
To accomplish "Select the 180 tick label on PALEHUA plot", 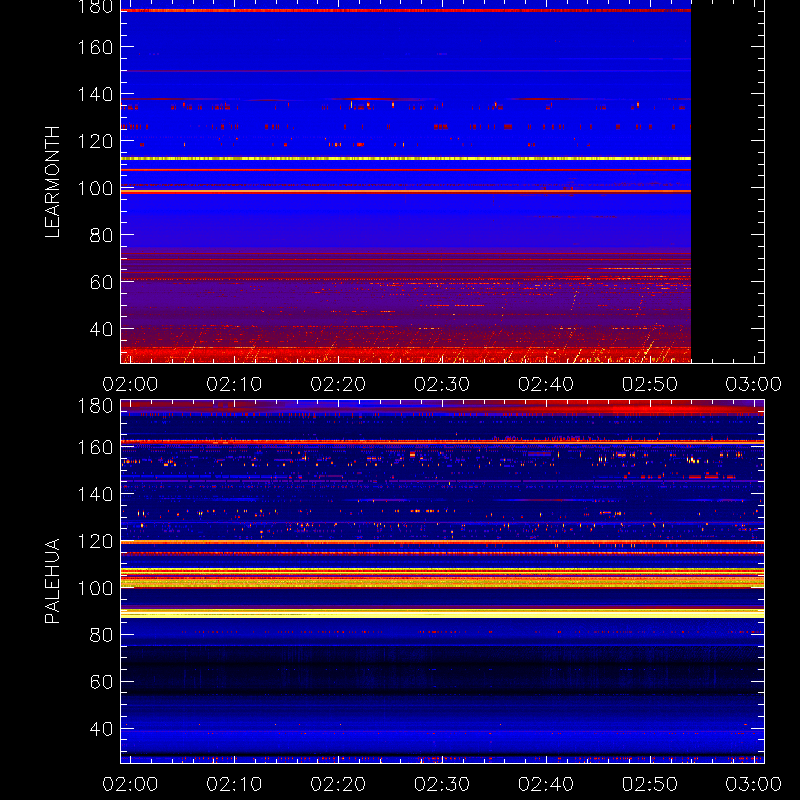I will [95, 406].
